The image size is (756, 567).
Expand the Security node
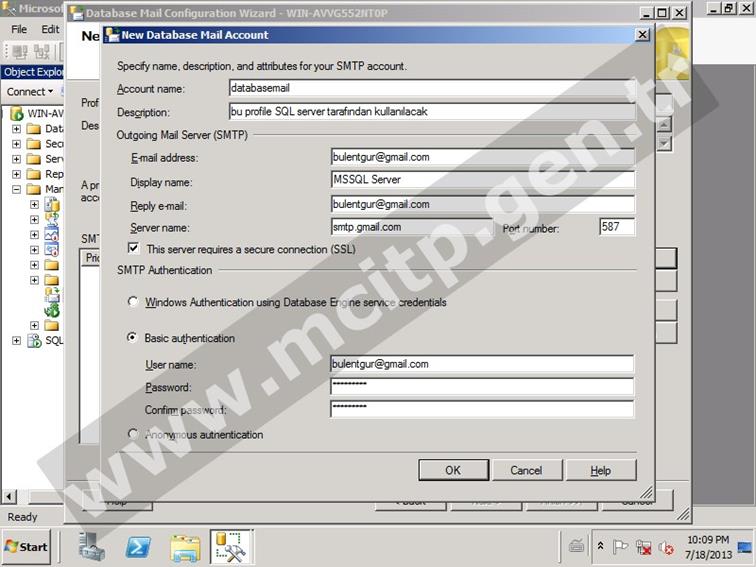click(16, 144)
